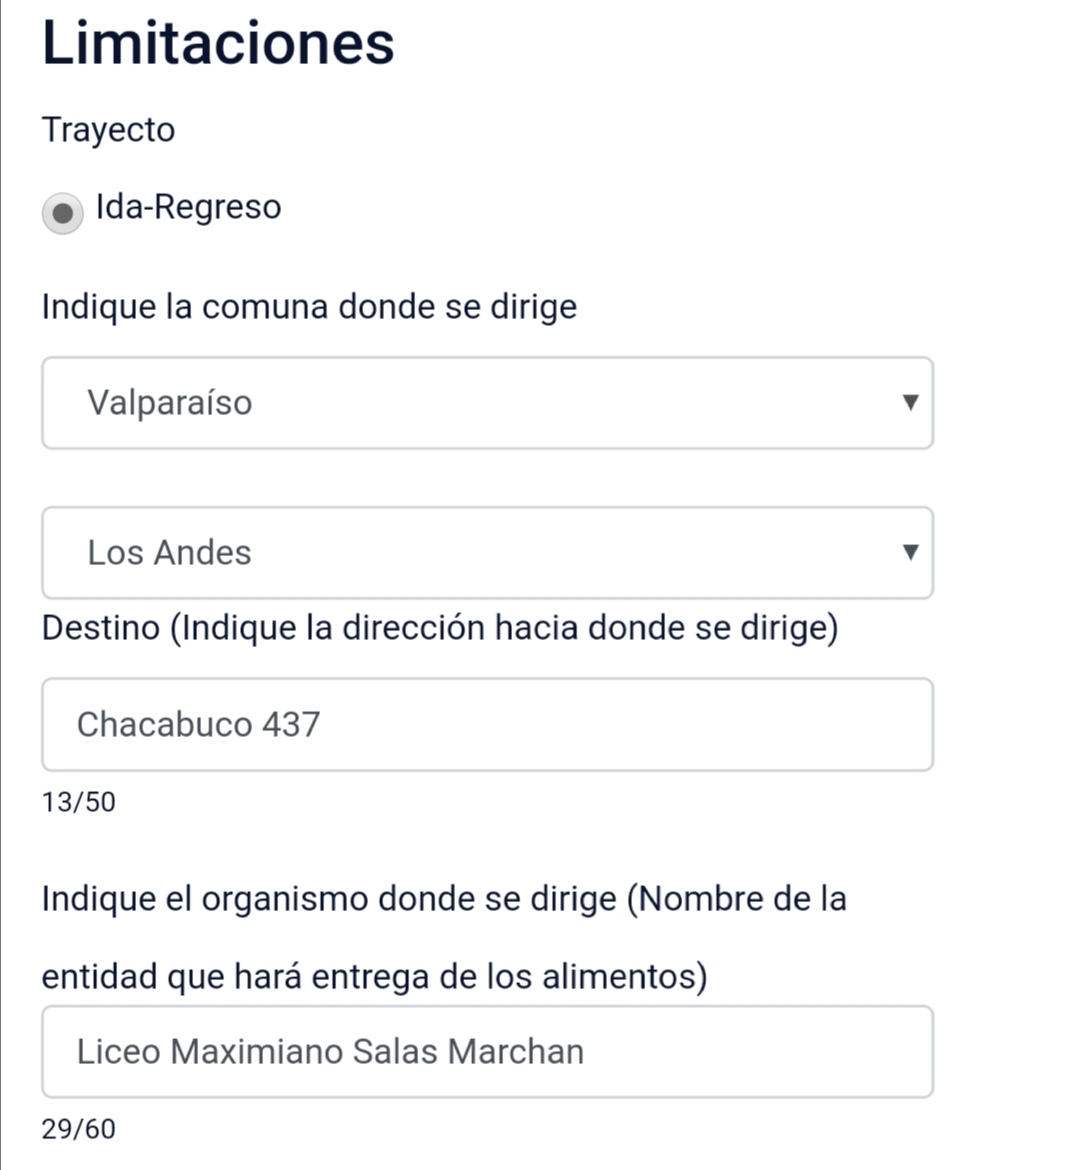The image size is (1080, 1170).
Task: Click the arrow icon on Valparaíso dropdown
Action: pos(910,402)
